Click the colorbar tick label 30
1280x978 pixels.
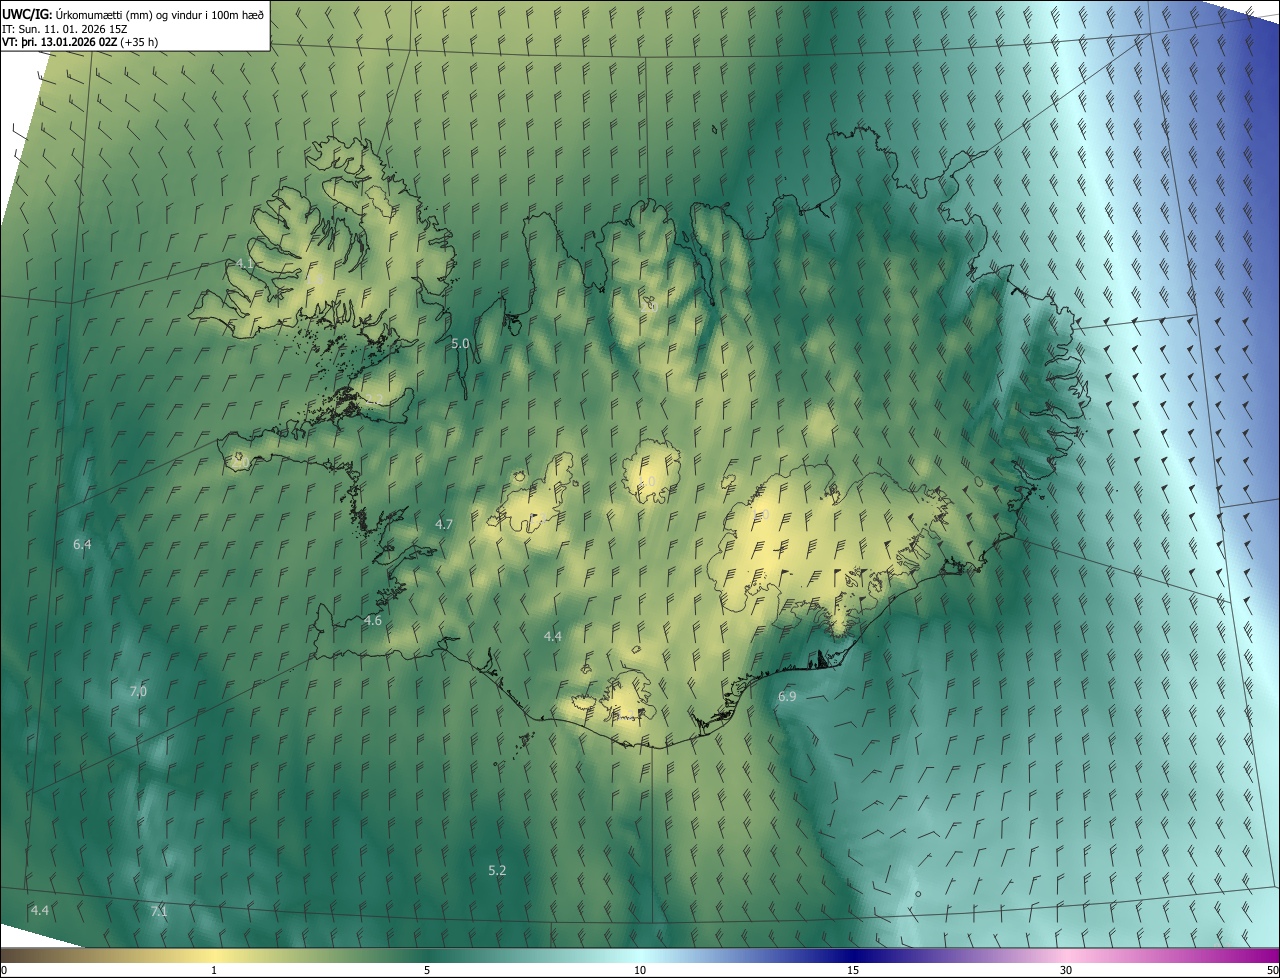tap(1066, 970)
